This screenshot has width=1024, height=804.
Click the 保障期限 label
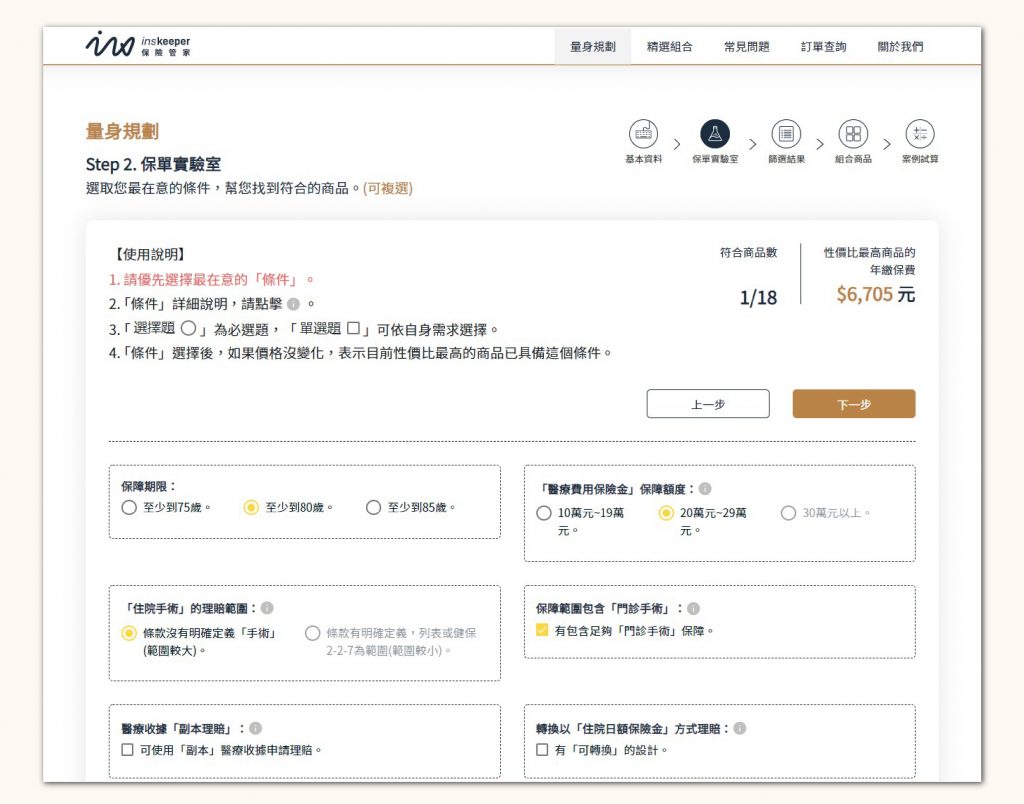tap(148, 487)
